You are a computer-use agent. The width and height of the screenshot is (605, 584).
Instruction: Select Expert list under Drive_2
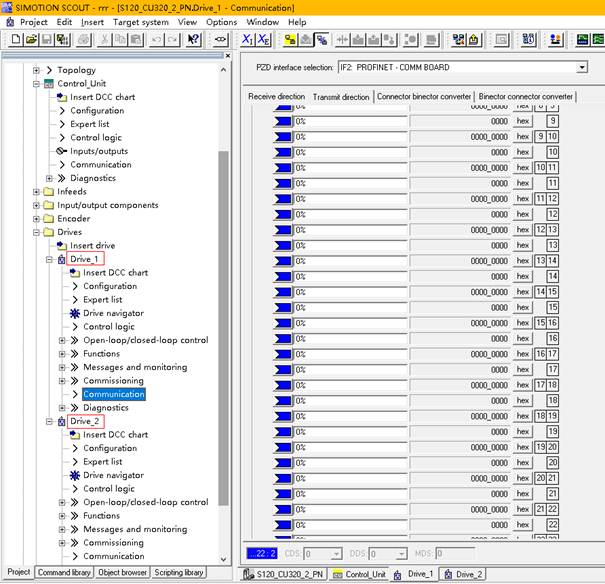tap(102, 462)
